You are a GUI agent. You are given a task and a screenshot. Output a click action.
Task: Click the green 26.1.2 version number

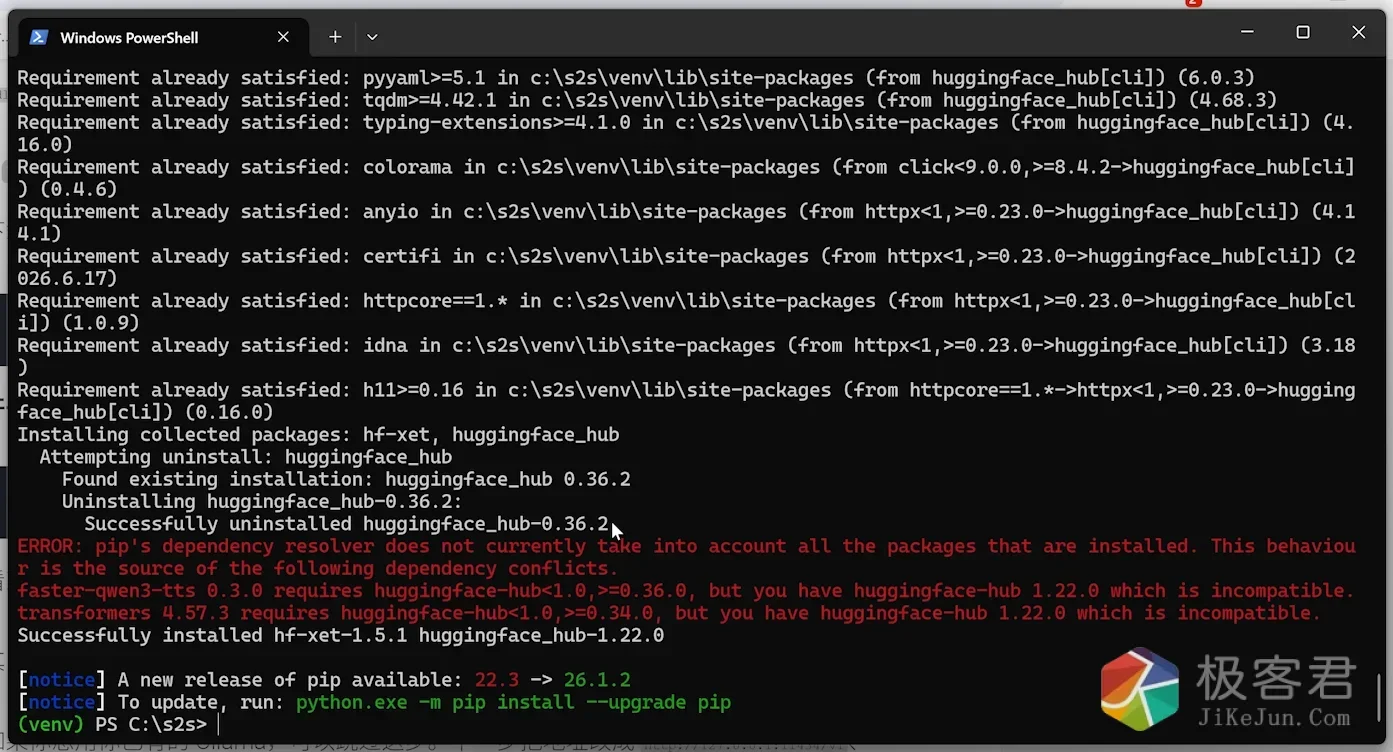click(597, 680)
